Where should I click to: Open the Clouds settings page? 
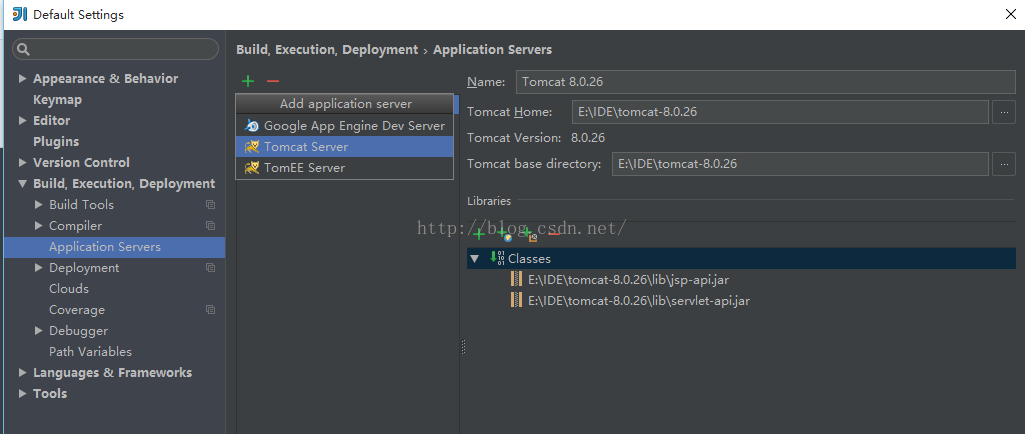coord(69,288)
